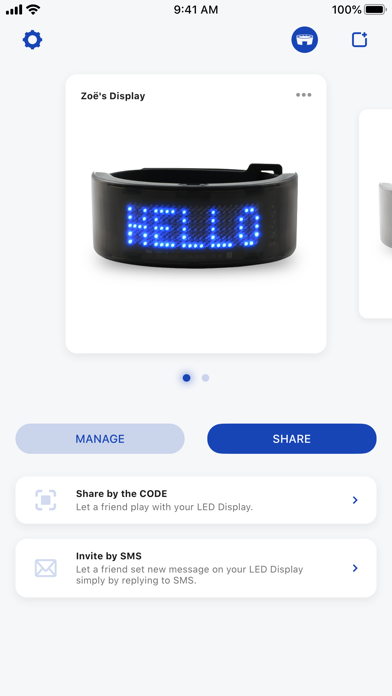
Task: Switch to the second carousel page dot
Action: 205,378
